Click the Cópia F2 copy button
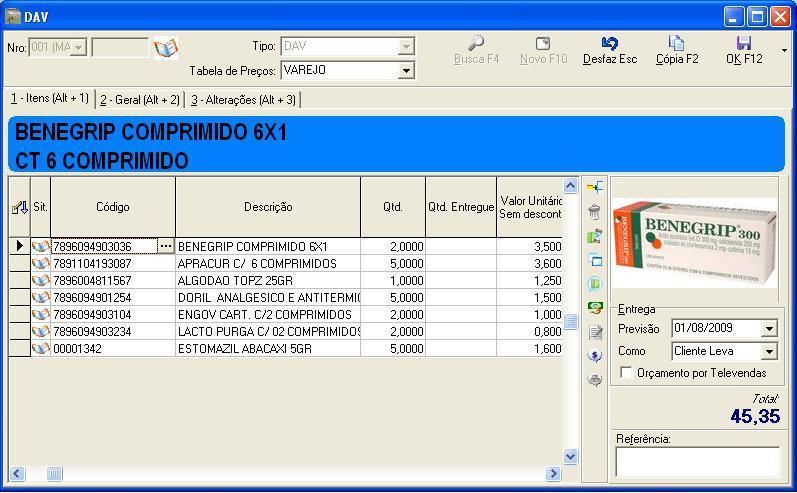 coord(677,50)
